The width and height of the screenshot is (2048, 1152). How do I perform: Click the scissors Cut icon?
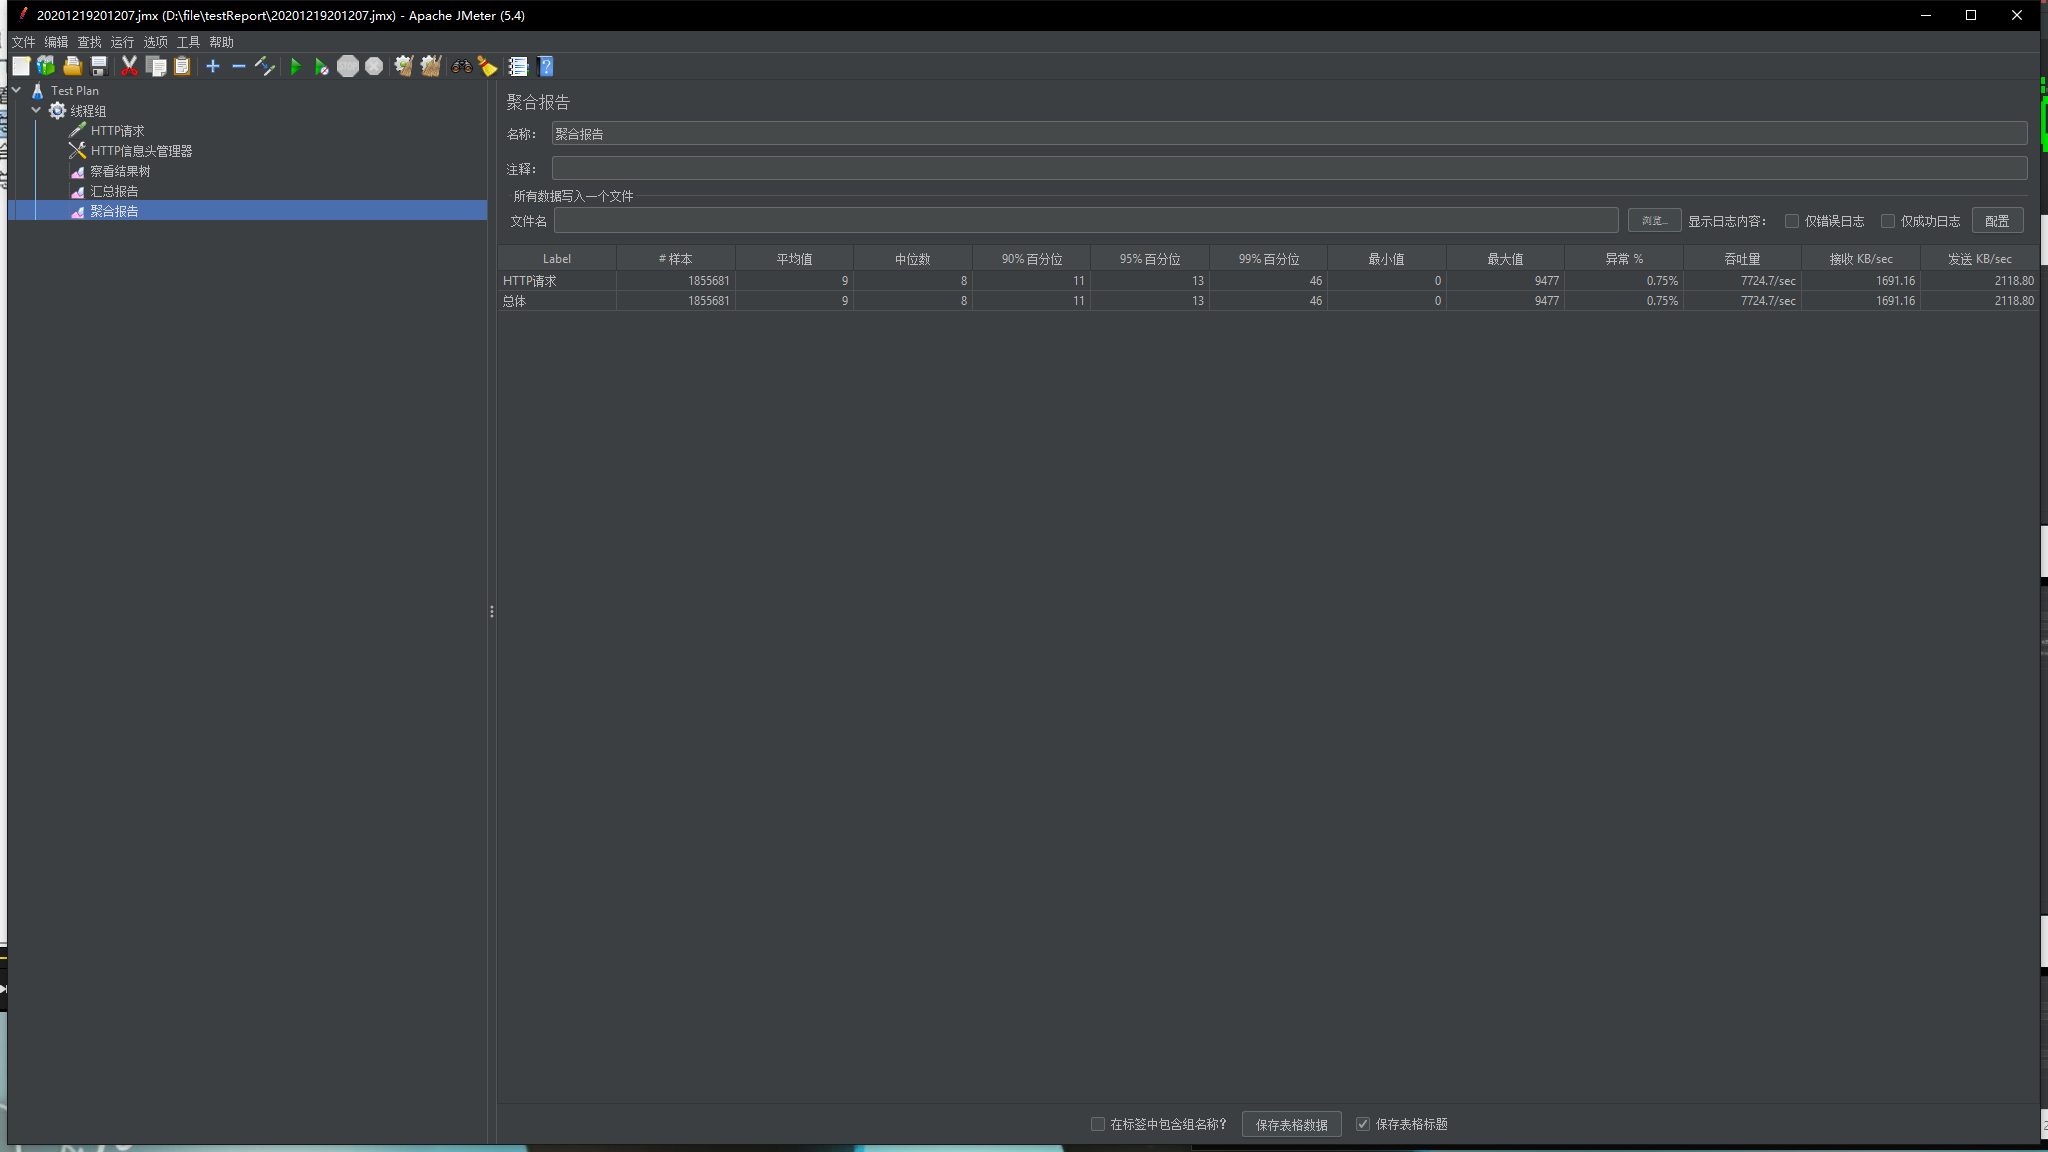[x=129, y=67]
